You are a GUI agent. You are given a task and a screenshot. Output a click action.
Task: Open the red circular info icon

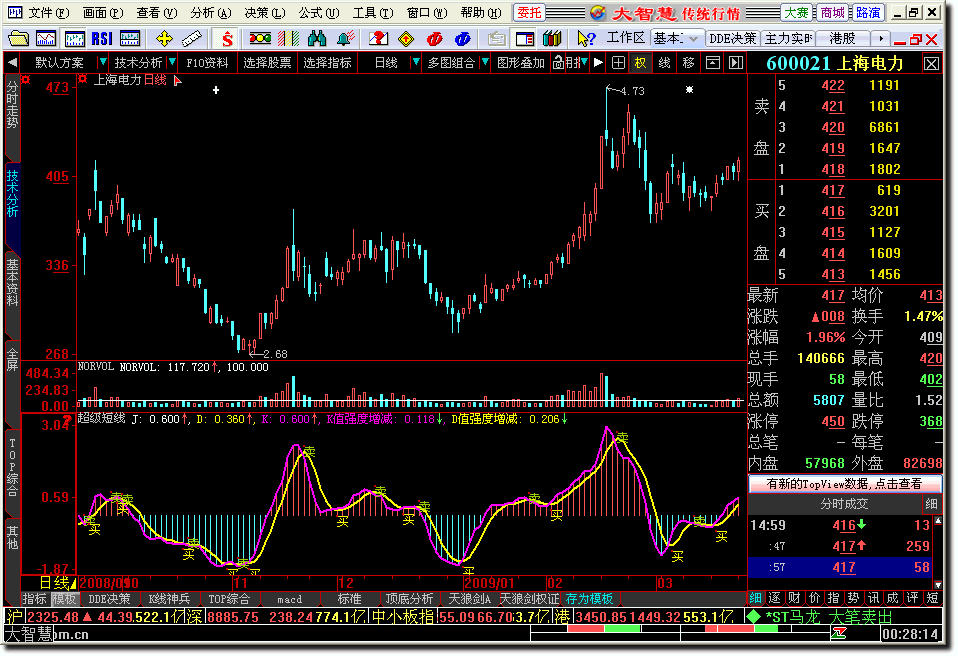pos(434,39)
